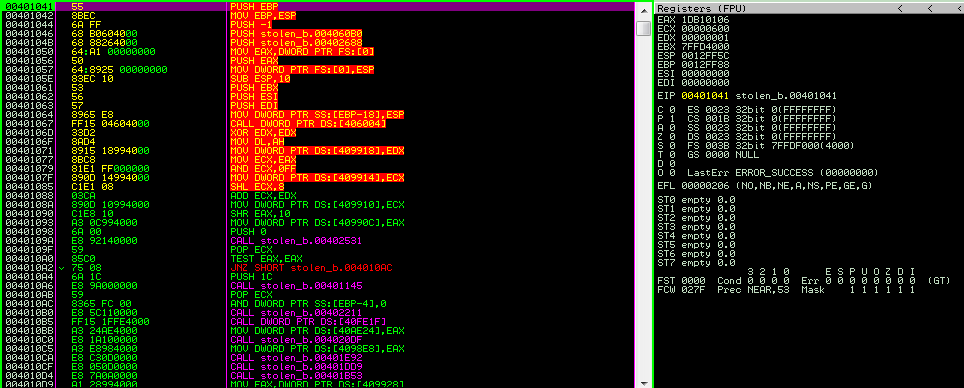Select CALL DWORD PTR DS:[40FE1F] line

click(x=307, y=322)
